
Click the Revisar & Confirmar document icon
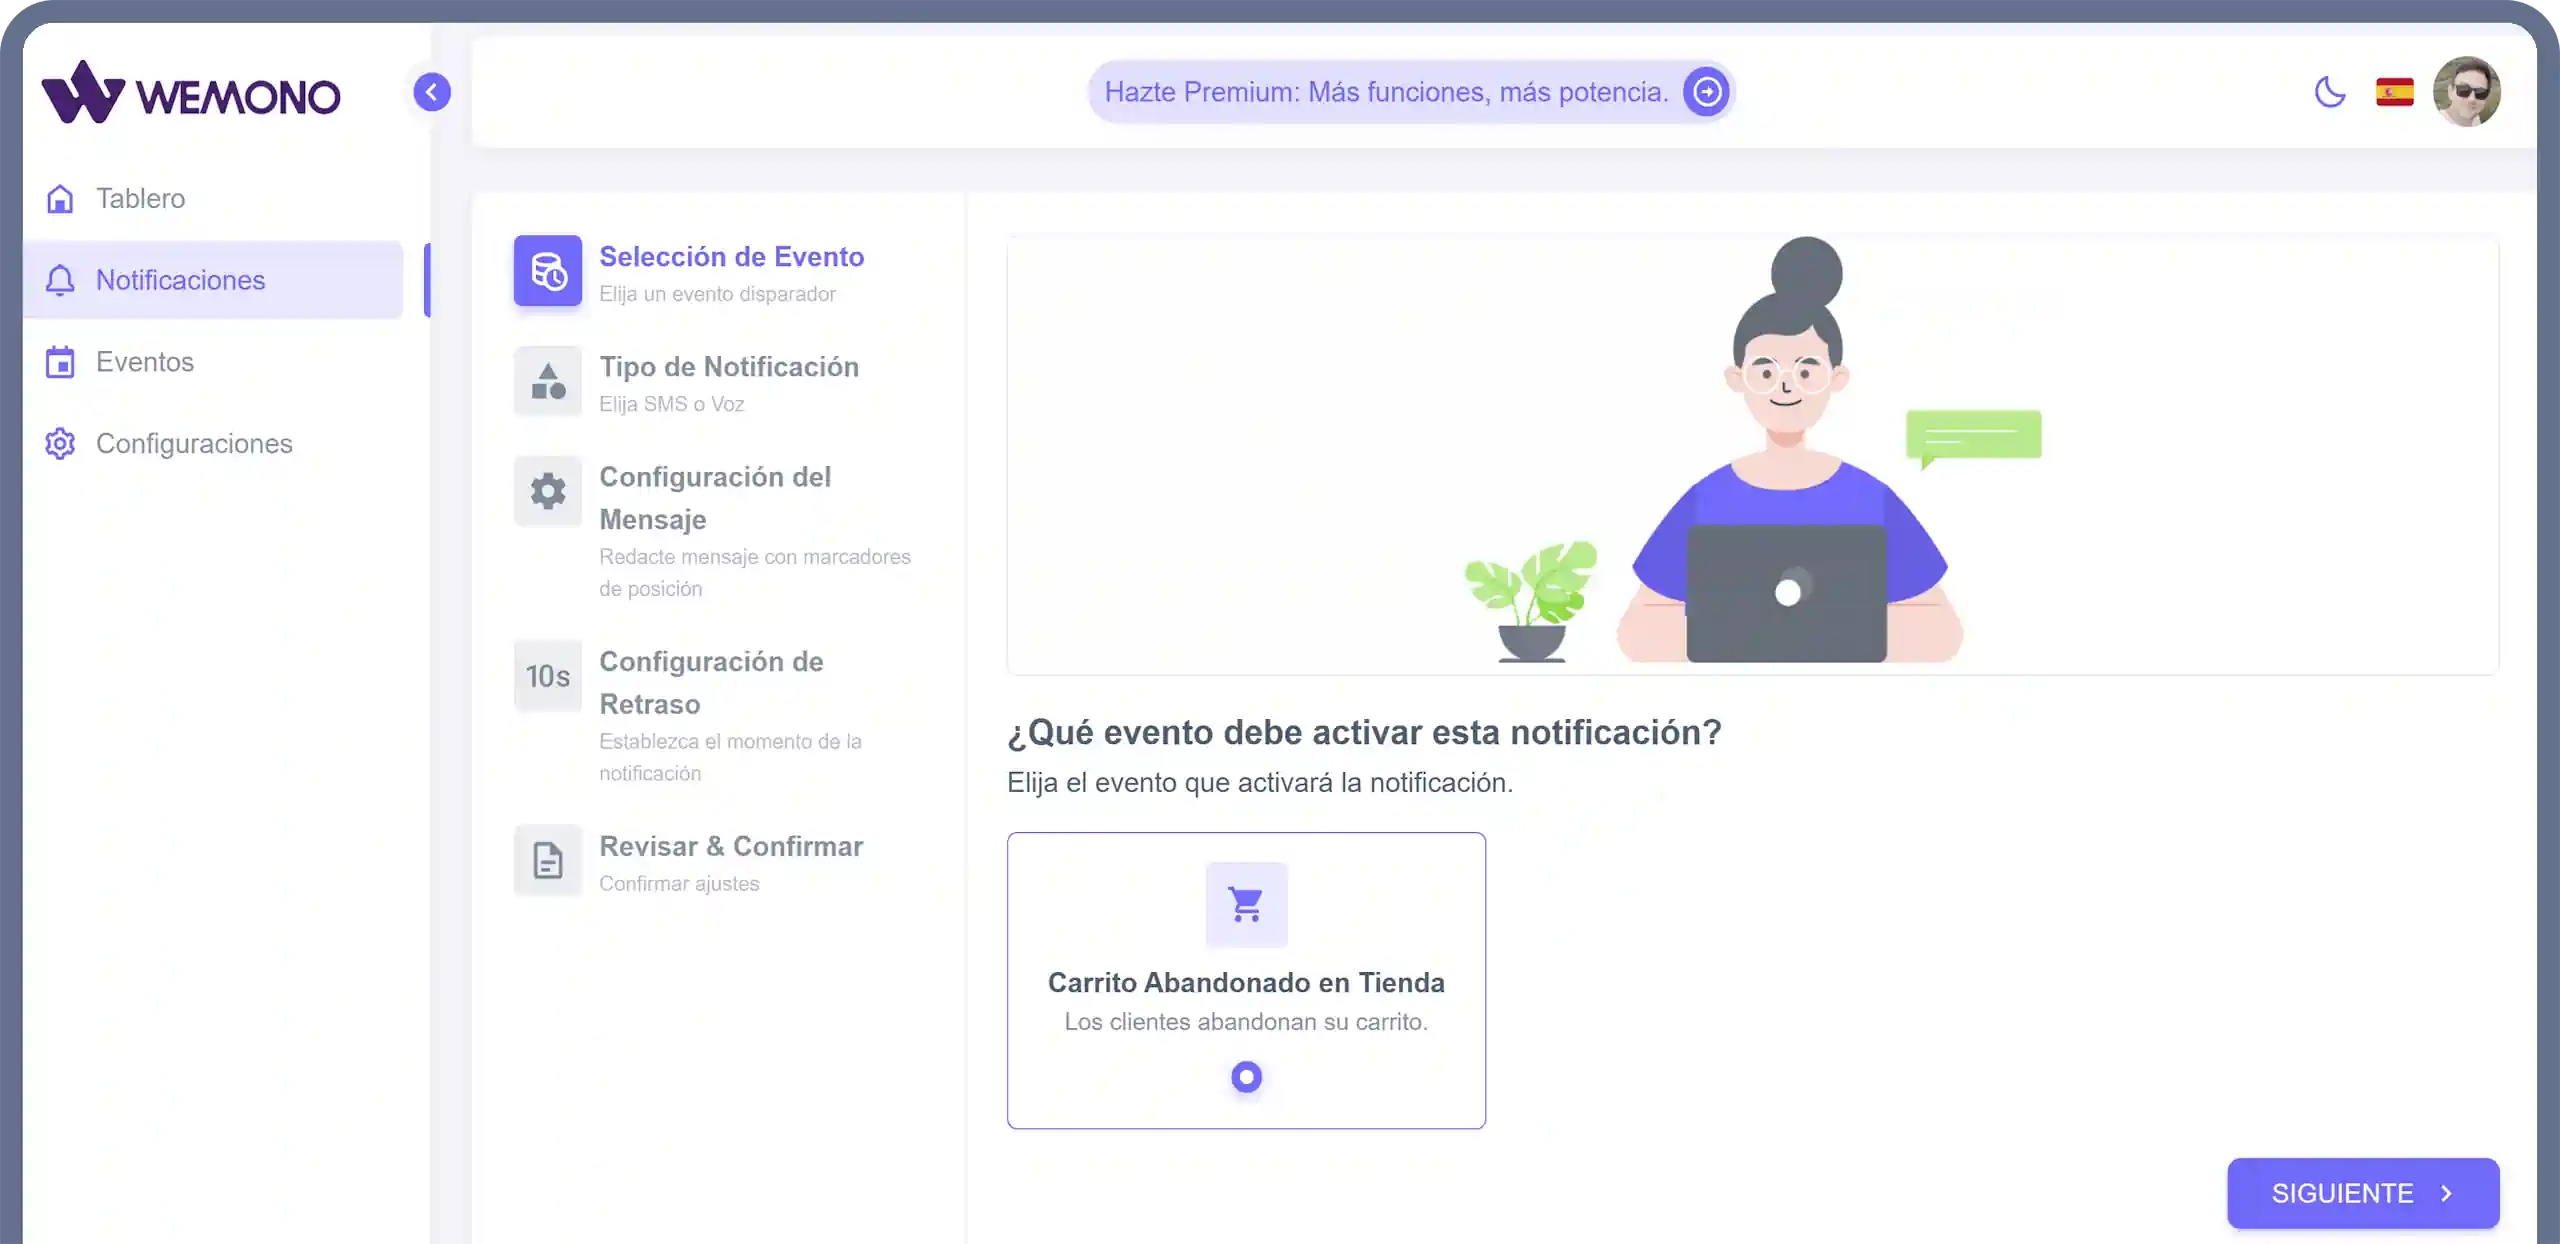tap(549, 860)
